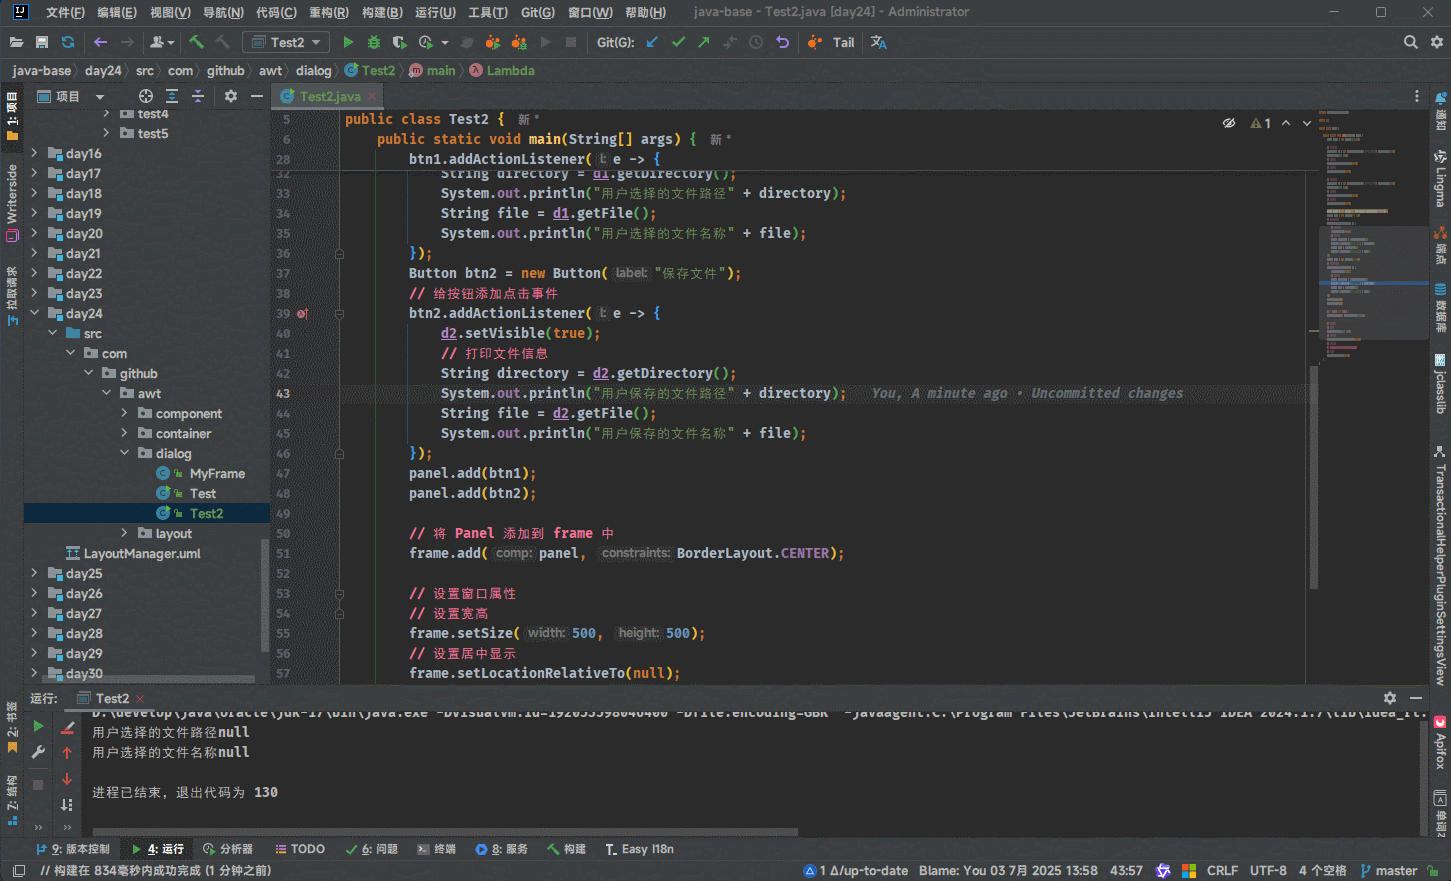
Task: Collapse the dialog package folder
Action: click(124, 453)
